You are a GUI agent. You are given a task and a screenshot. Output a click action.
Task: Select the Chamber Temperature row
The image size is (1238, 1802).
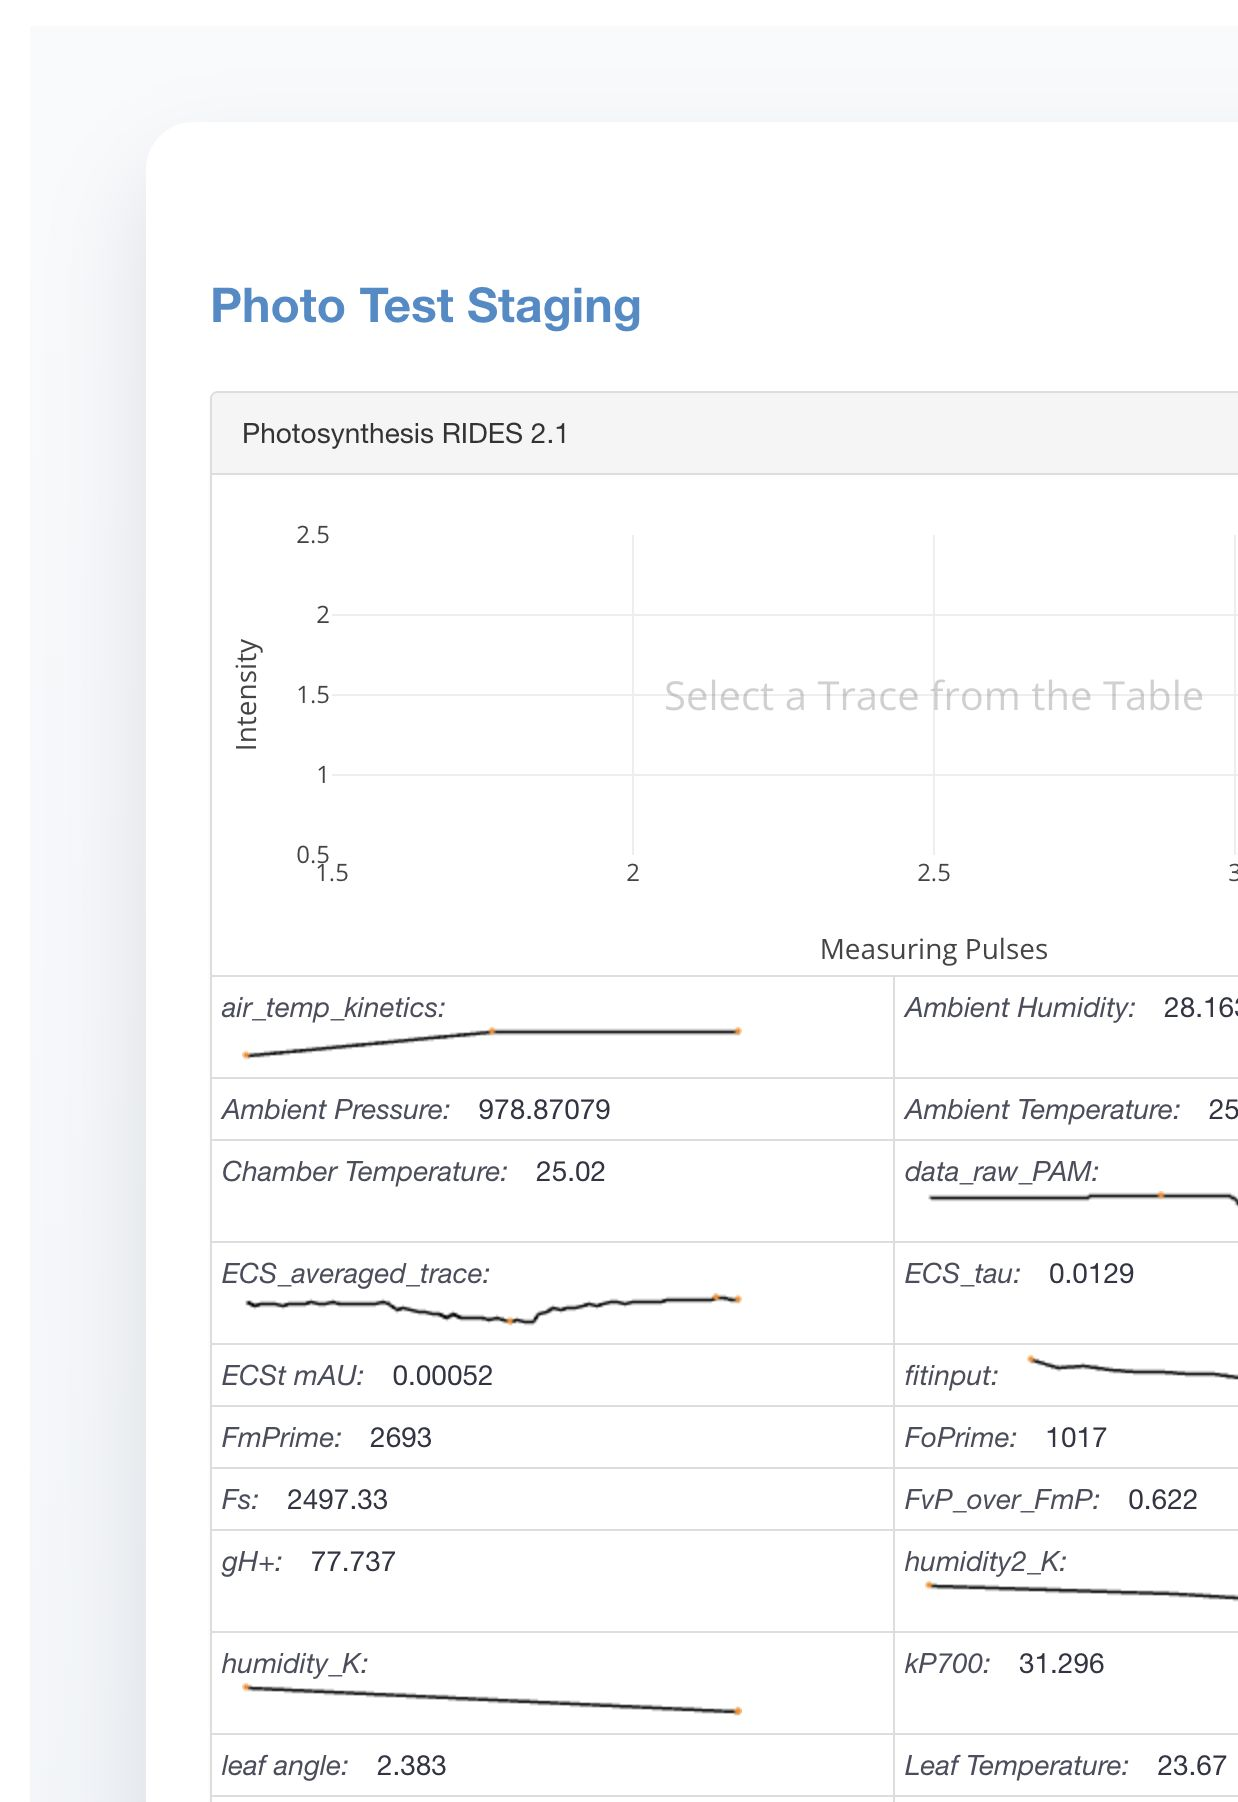point(552,1191)
